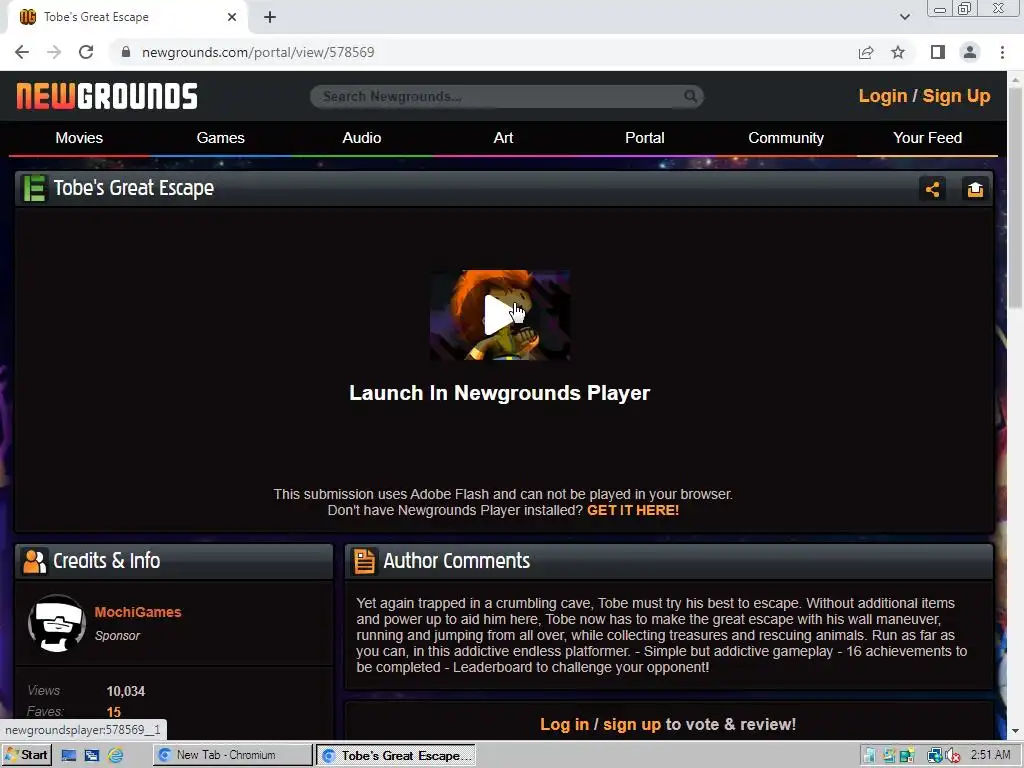Click the address bar URL
Image resolution: width=1024 pixels, height=768 pixels.
258,52
